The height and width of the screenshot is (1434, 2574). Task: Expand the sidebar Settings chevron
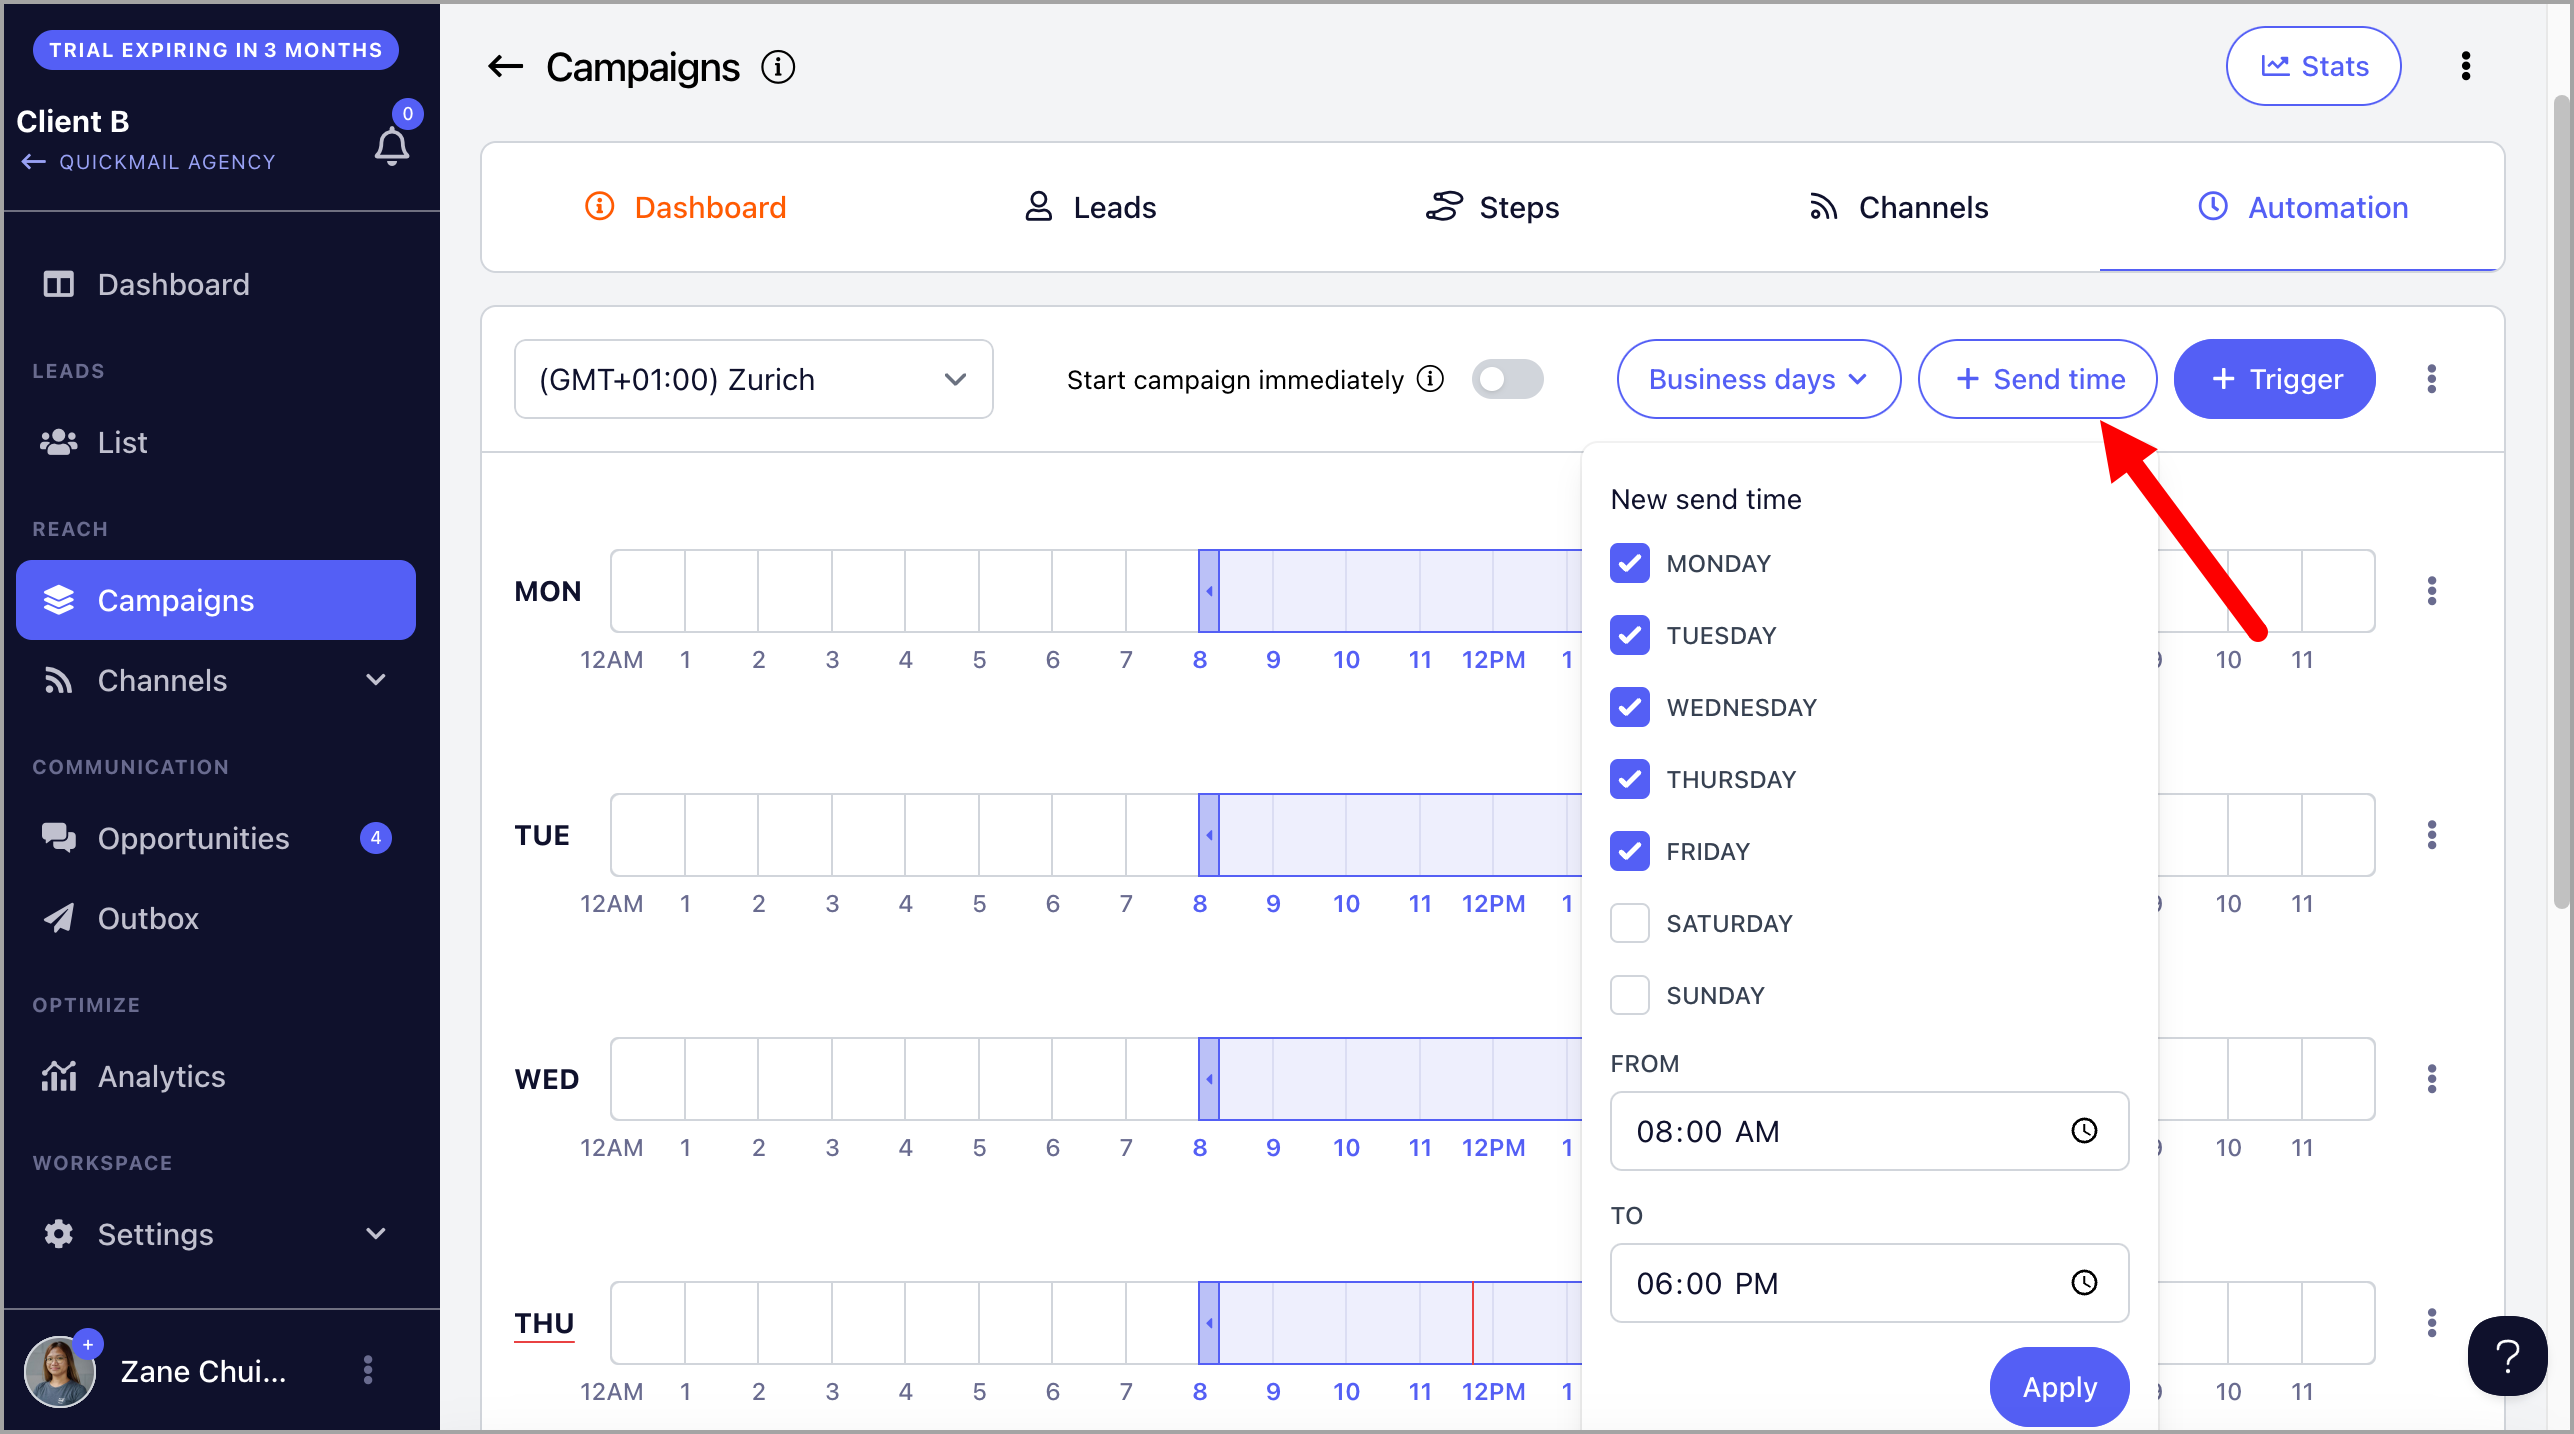pyautogui.click(x=376, y=1234)
